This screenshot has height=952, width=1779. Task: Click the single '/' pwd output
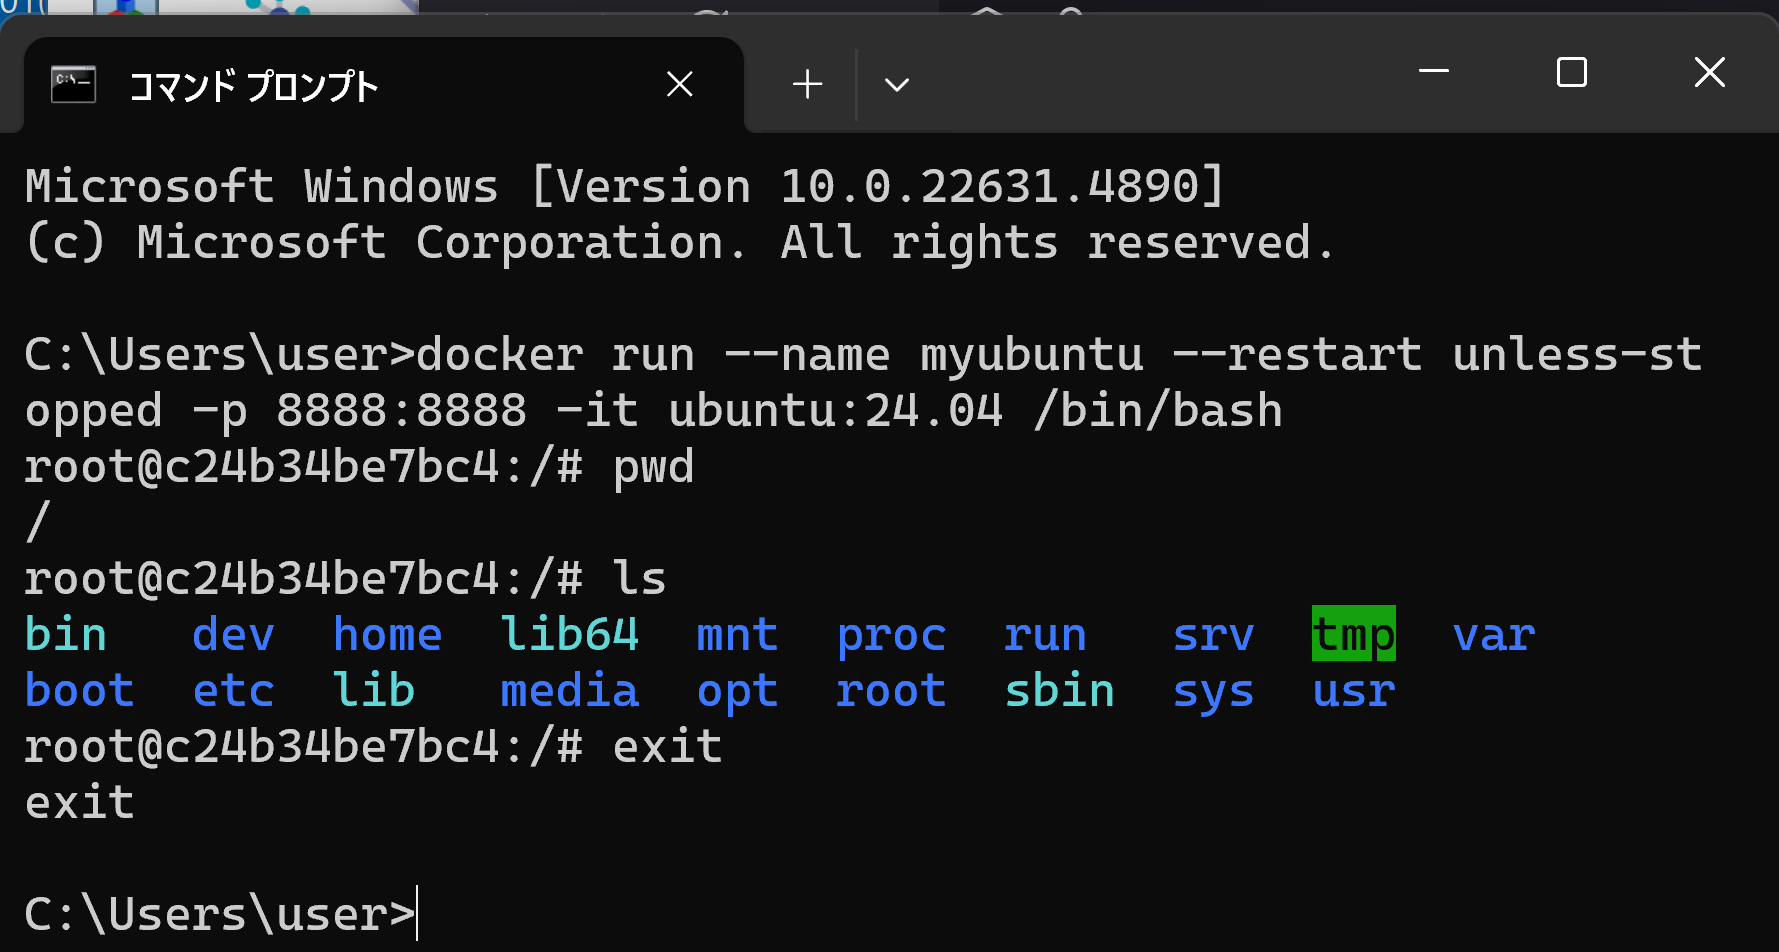(38, 522)
